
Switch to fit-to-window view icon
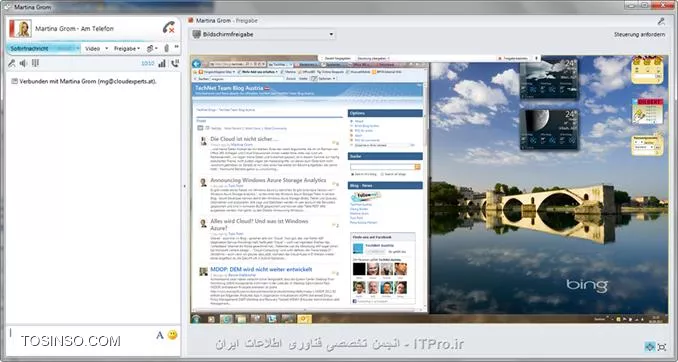(649, 347)
